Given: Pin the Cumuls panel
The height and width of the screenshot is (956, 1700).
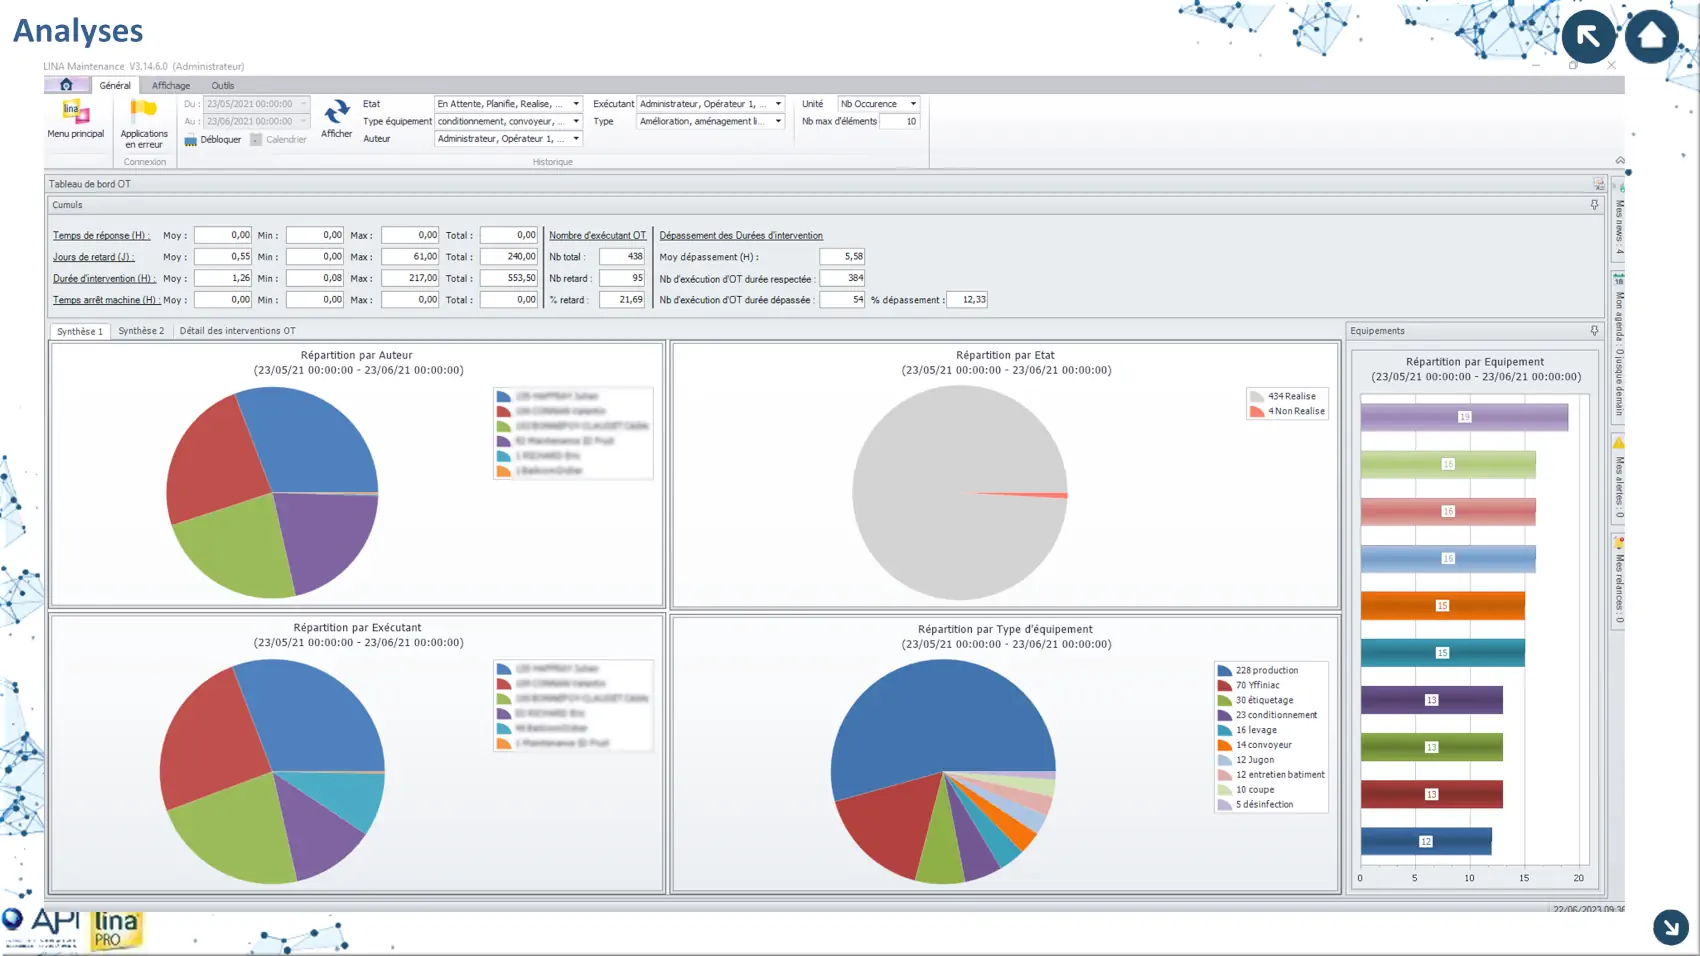Looking at the screenshot, I should pos(1594,205).
